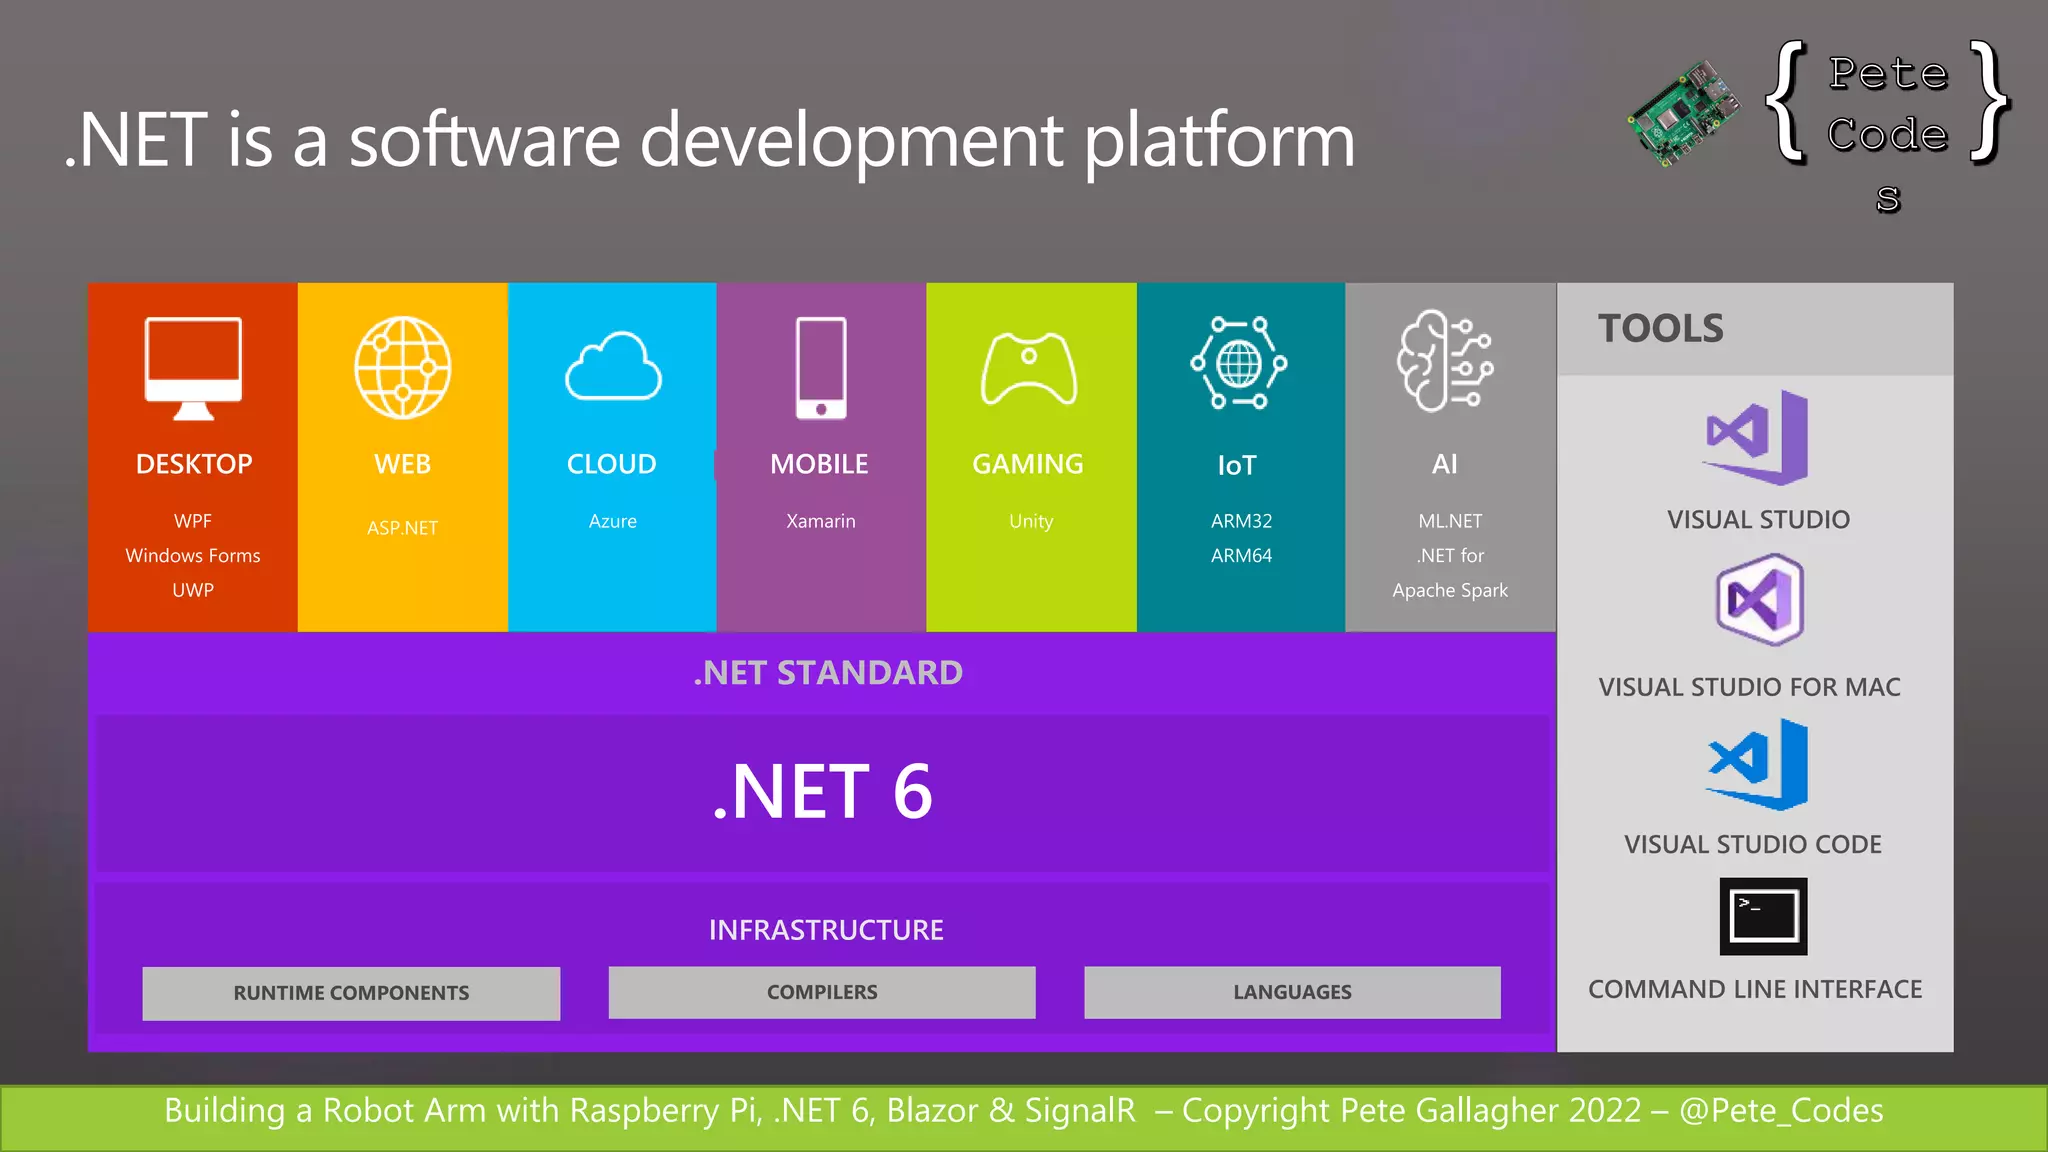Screen dimensions: 2048x1152
Task: Click the AI brain icon
Action: (x=1444, y=361)
